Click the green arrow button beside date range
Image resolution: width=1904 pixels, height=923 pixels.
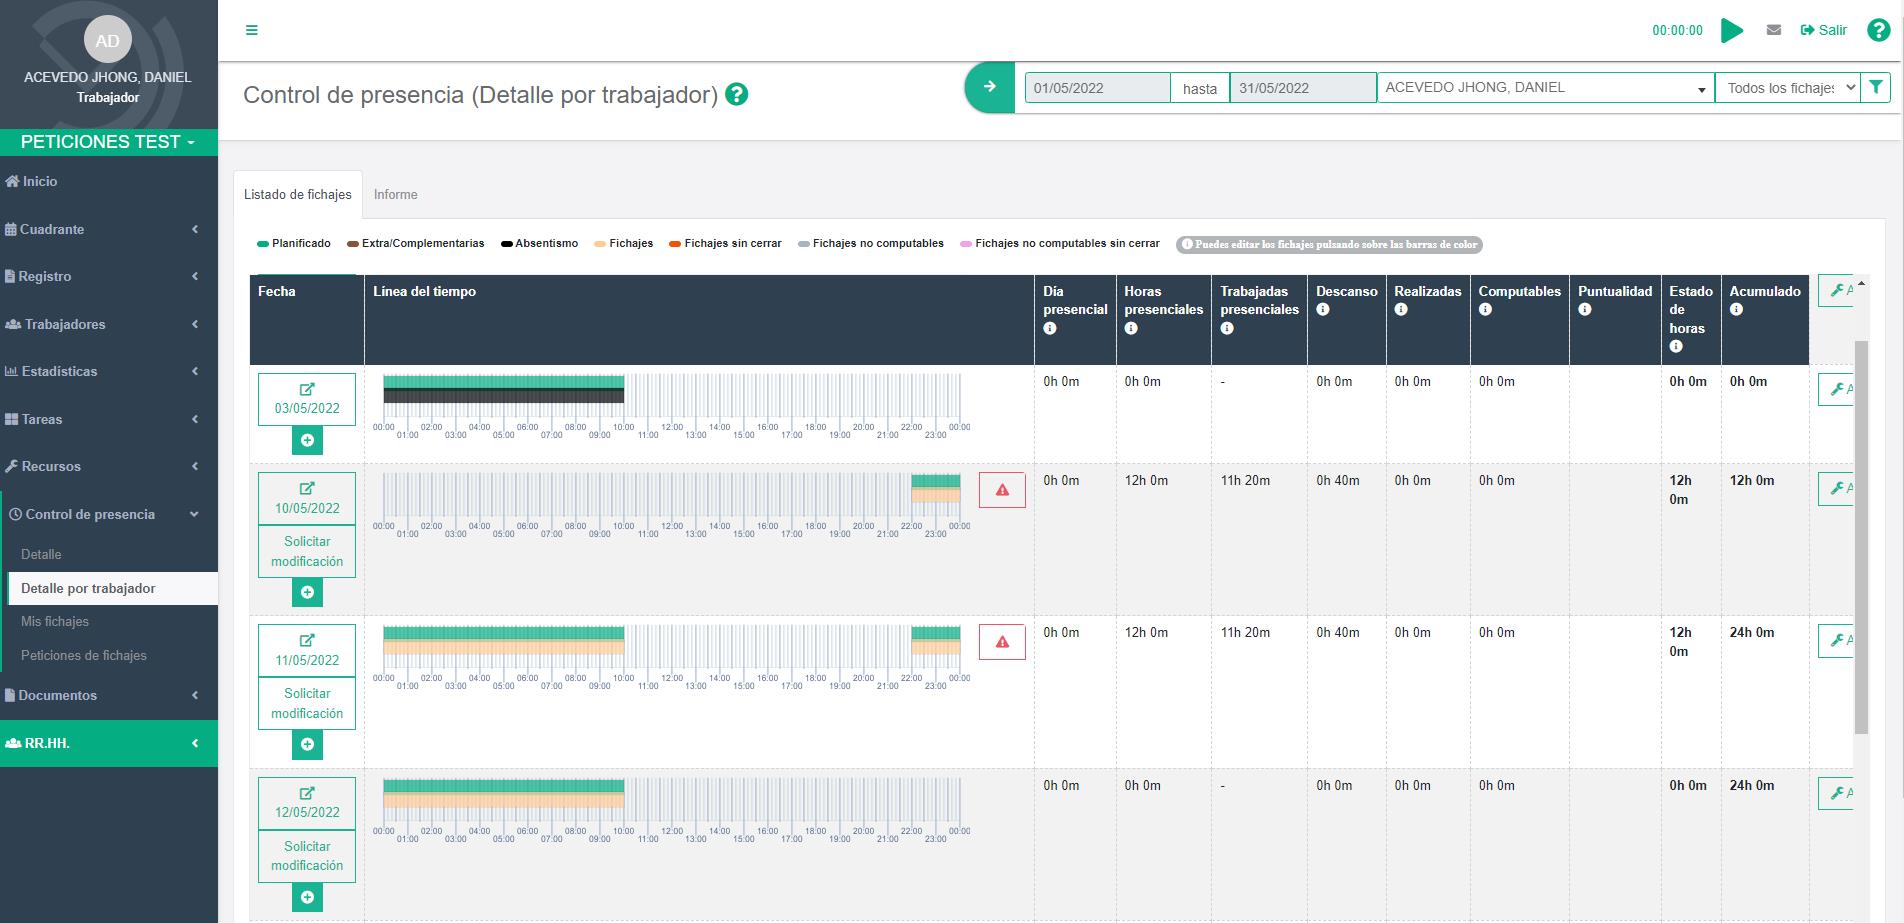(989, 87)
